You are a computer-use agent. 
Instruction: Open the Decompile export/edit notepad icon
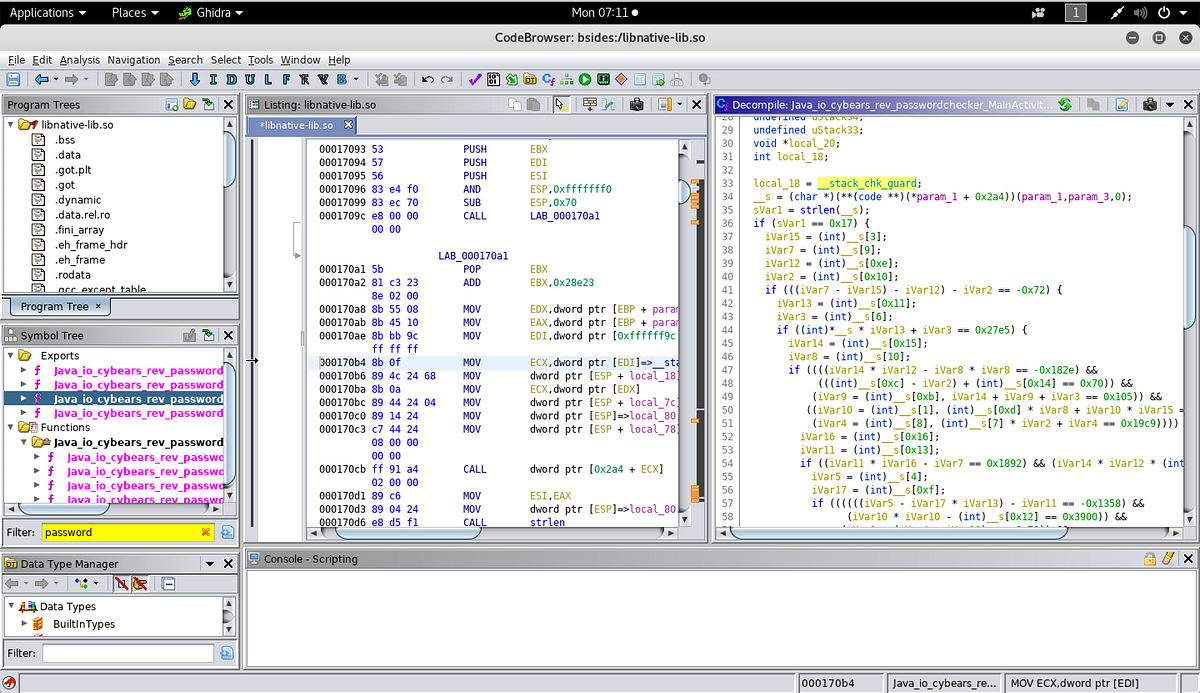pos(1122,104)
